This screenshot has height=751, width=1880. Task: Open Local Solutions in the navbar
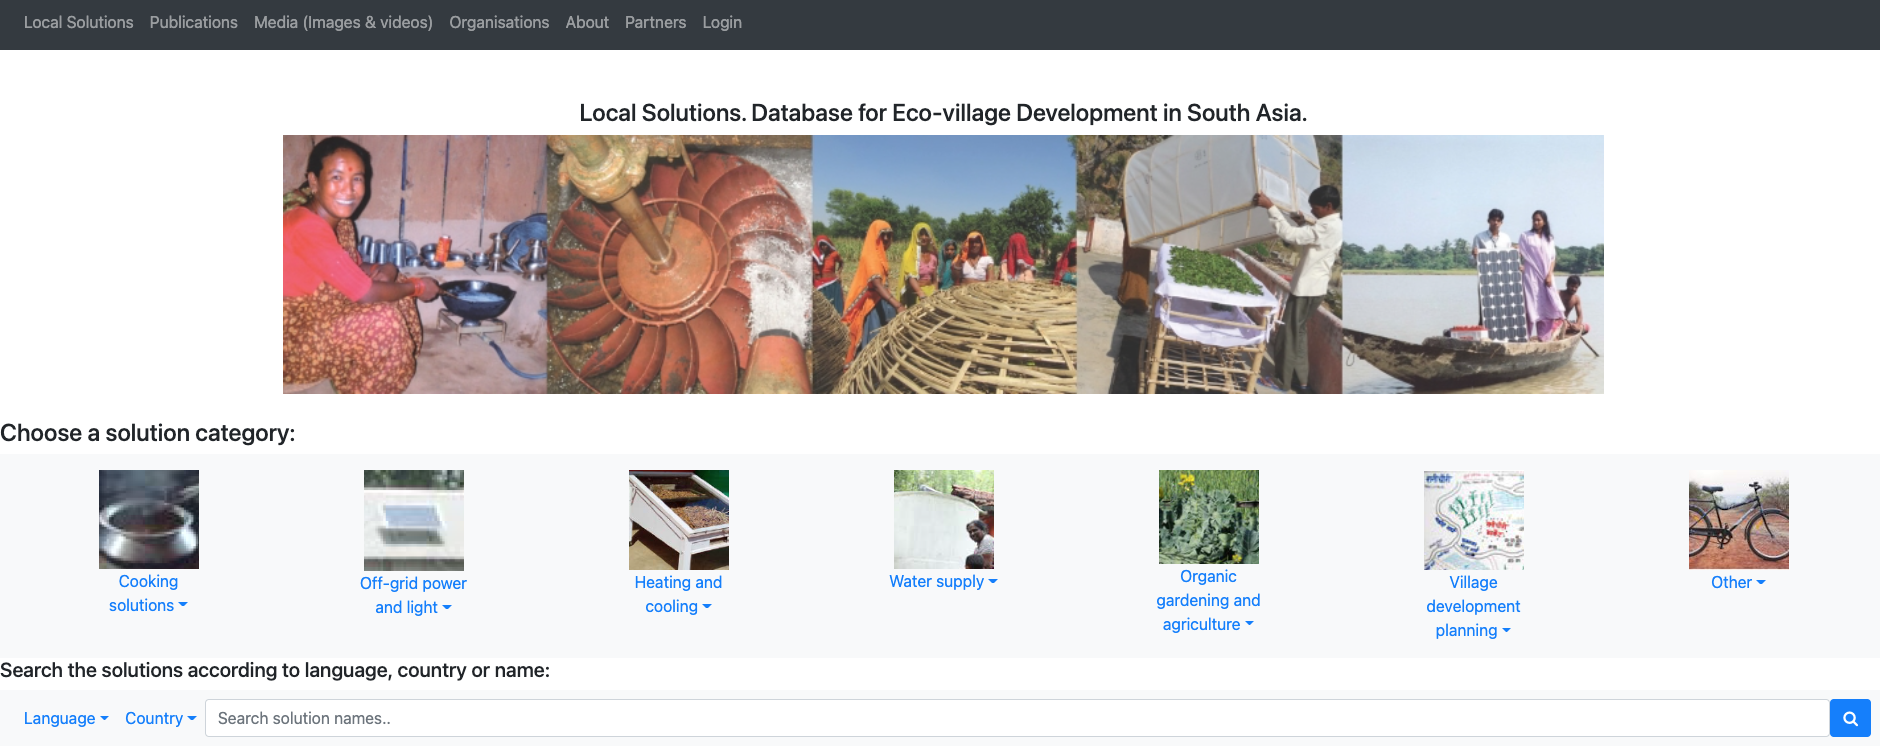(x=79, y=22)
